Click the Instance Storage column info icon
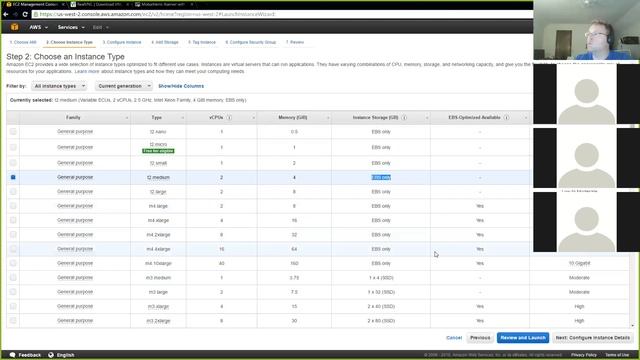 click(404, 118)
